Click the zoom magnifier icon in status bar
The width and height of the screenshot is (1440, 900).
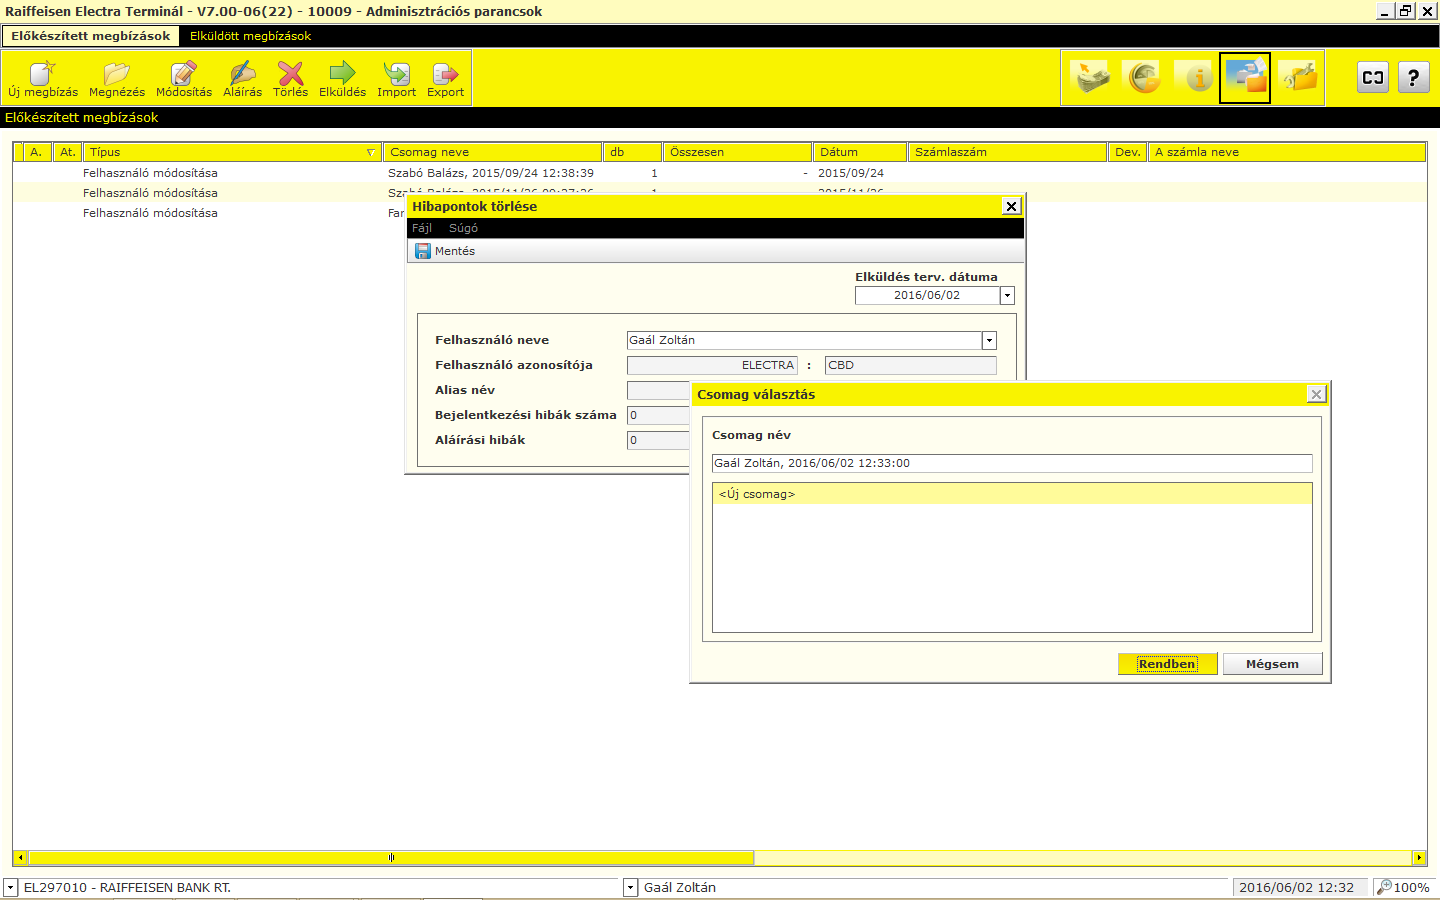coord(1384,887)
